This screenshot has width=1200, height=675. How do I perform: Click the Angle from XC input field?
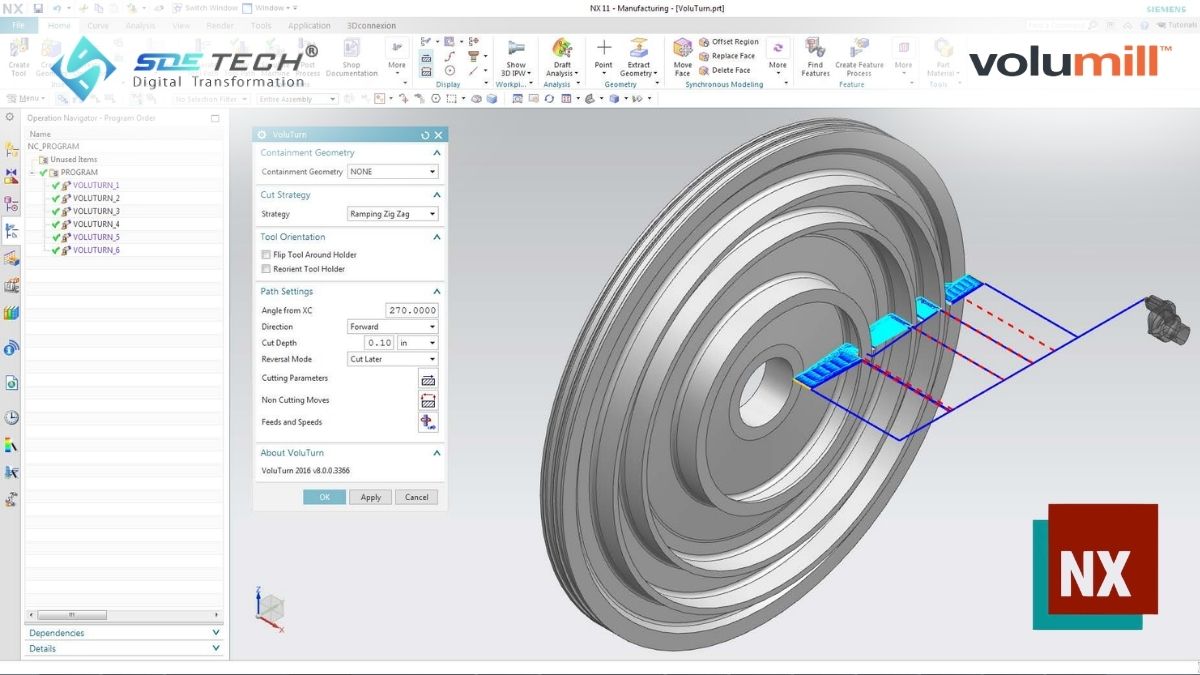[x=412, y=311]
